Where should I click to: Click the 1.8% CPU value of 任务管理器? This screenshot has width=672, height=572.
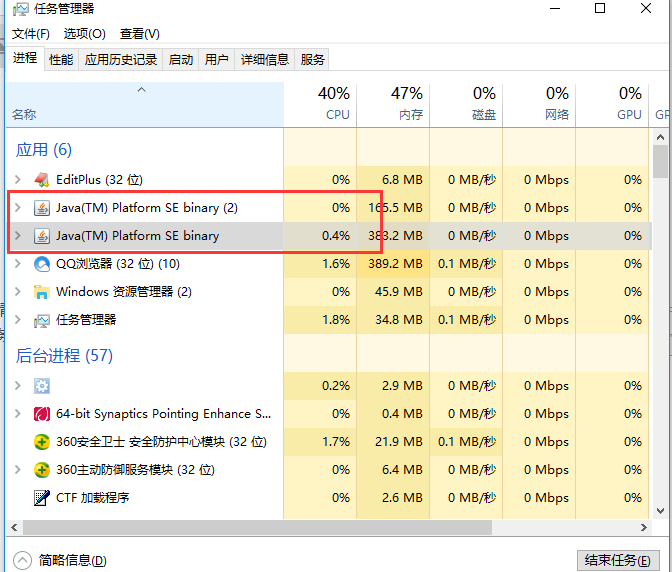tap(336, 320)
